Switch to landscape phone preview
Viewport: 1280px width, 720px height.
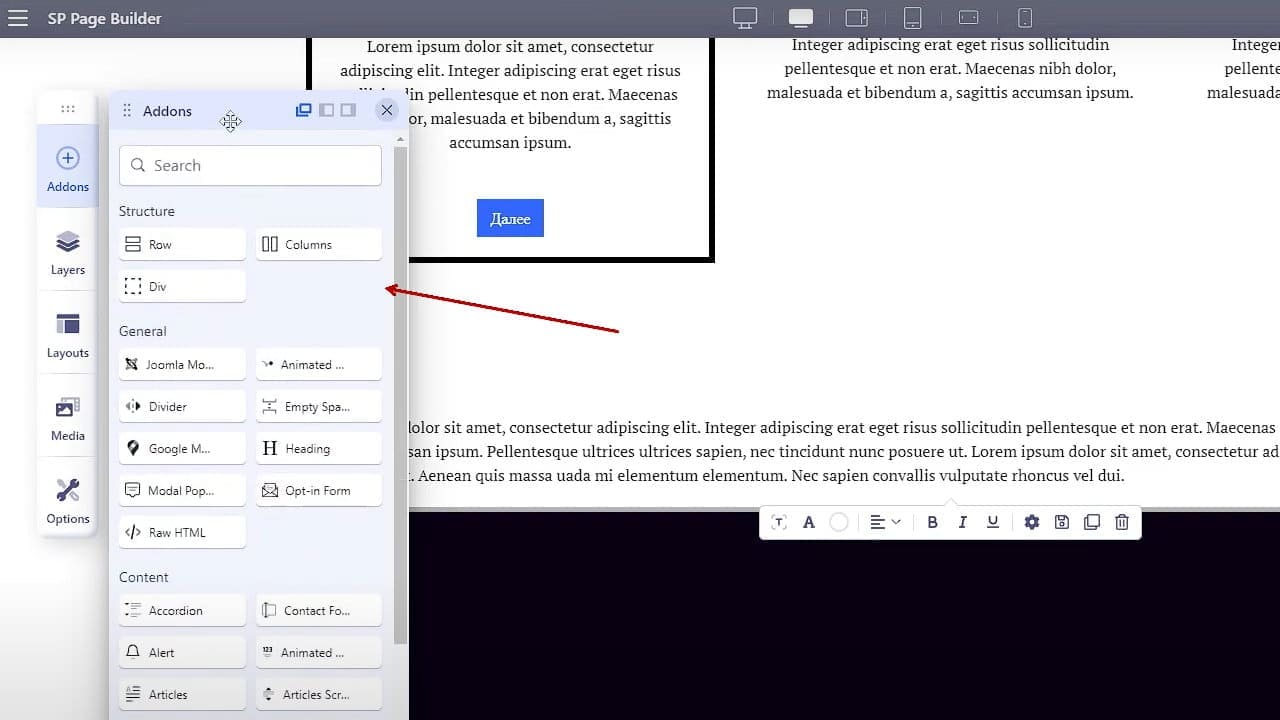point(968,18)
